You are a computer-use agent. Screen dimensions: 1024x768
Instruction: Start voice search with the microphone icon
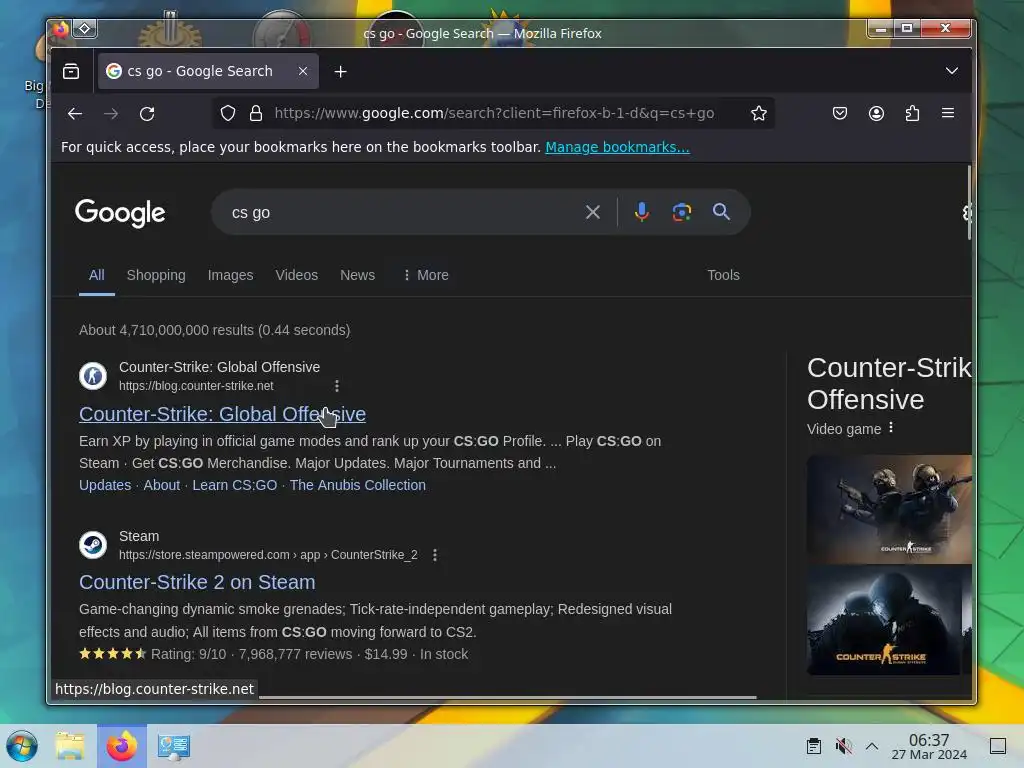point(641,212)
